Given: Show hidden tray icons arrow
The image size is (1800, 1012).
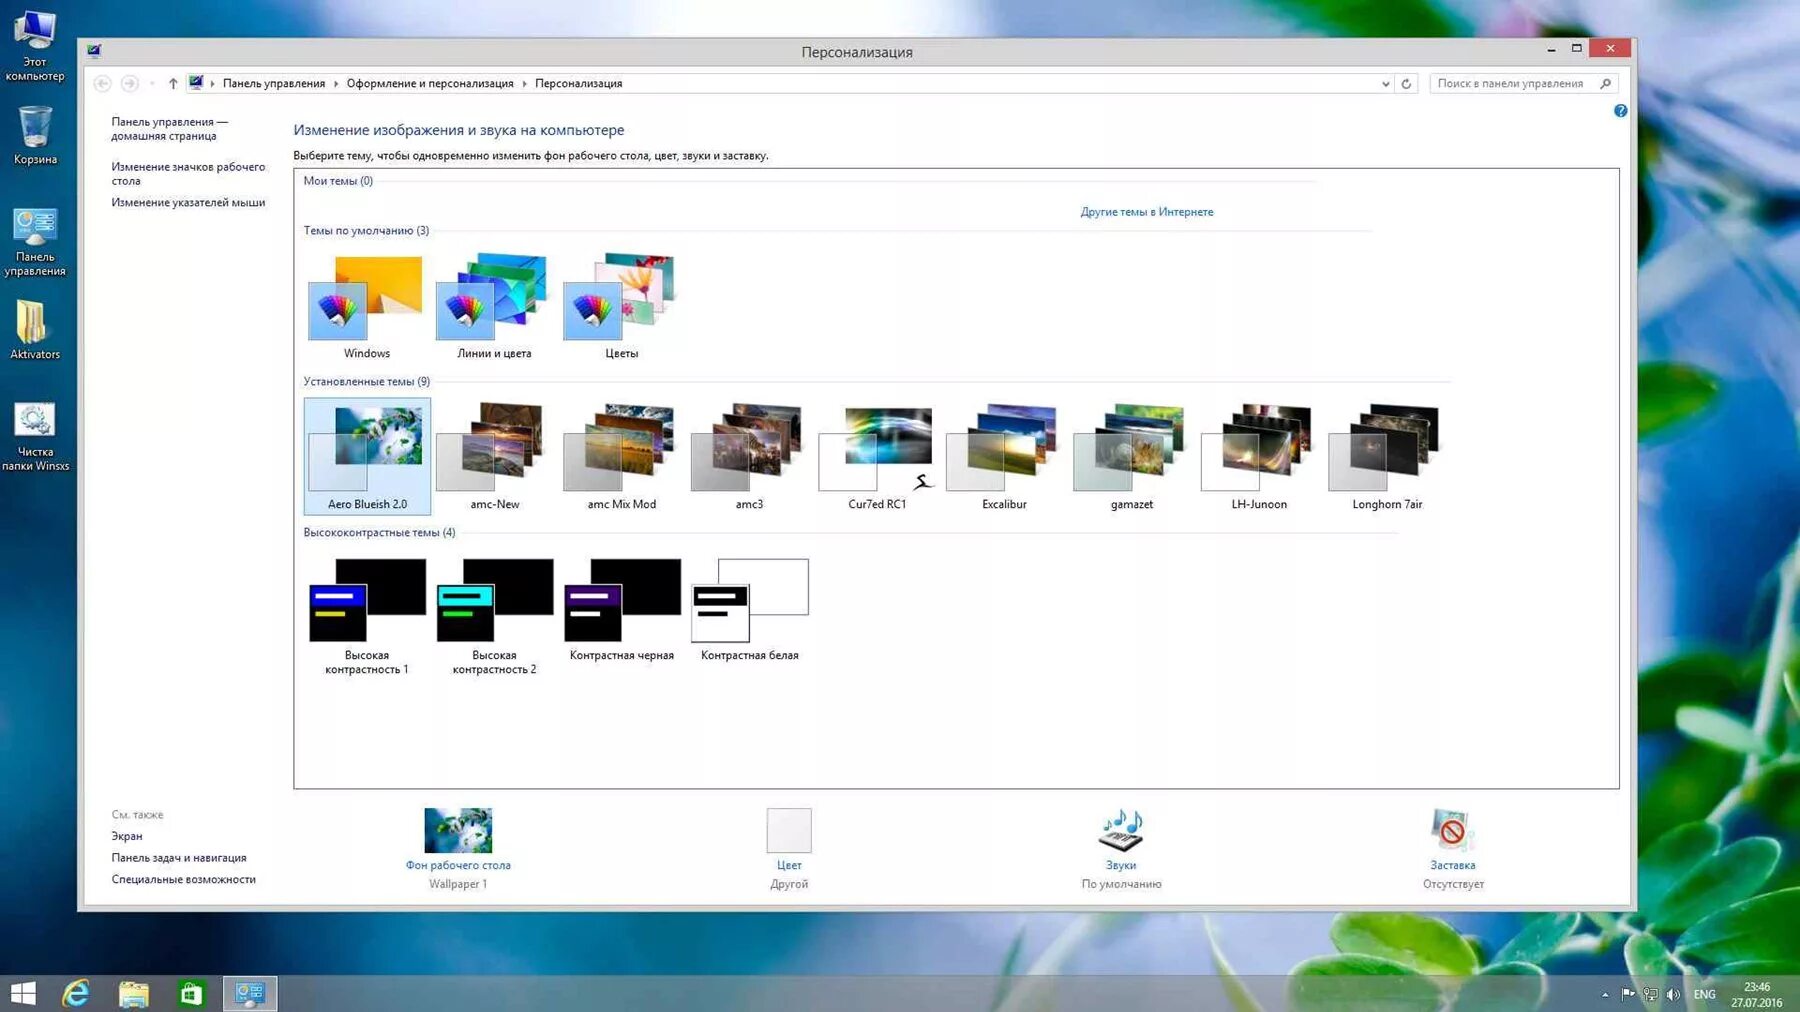Looking at the screenshot, I should coord(1605,995).
